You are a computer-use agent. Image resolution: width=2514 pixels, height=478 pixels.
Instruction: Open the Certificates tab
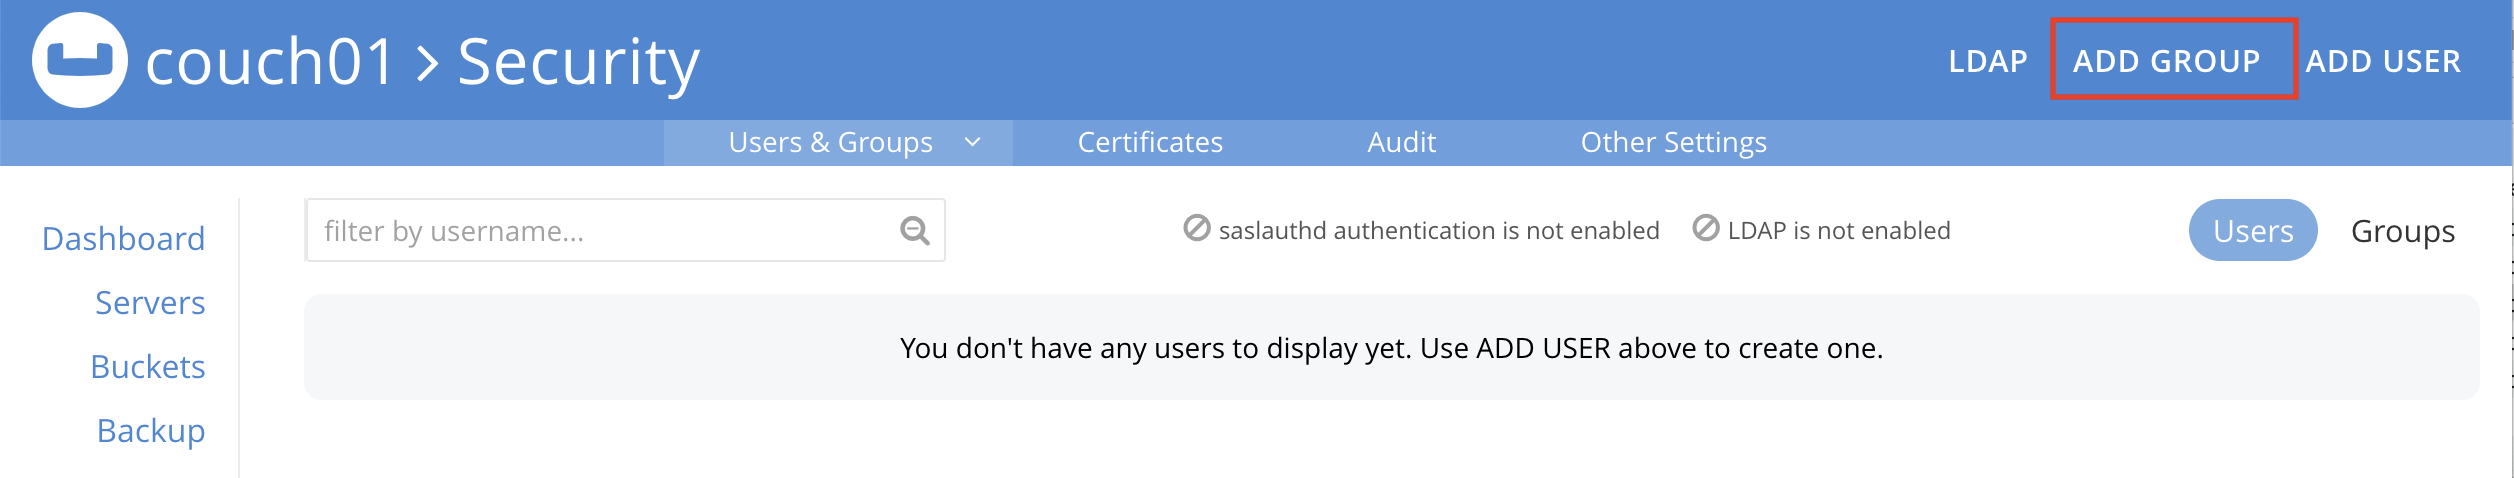[x=1150, y=143]
